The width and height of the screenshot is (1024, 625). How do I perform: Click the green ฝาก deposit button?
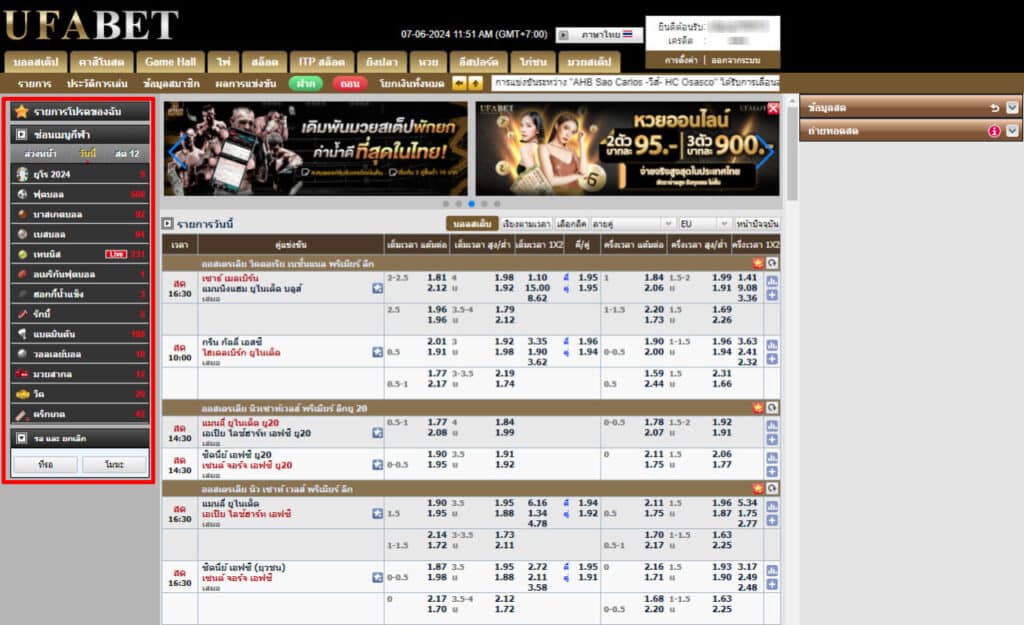pos(306,84)
